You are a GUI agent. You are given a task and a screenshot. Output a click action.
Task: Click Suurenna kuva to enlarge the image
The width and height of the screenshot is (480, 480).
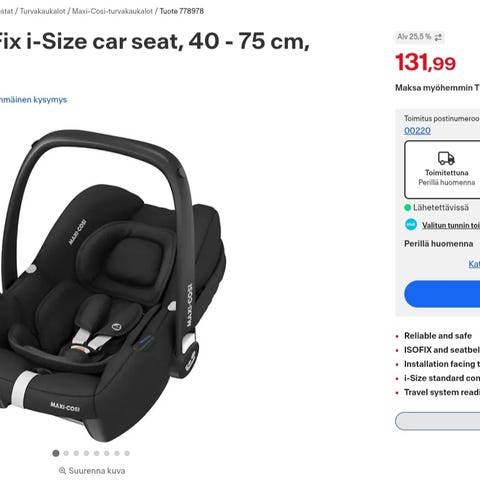tap(97, 471)
